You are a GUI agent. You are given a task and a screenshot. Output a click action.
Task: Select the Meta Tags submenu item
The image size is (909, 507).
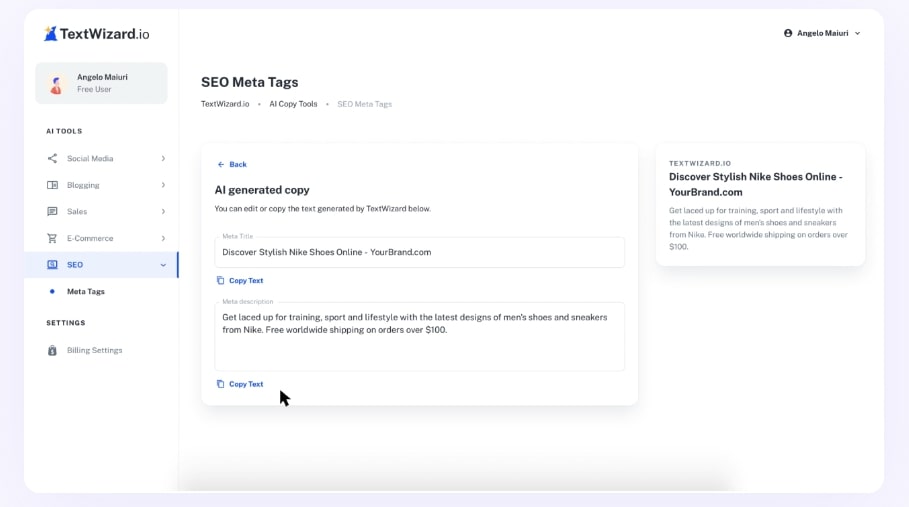click(86, 291)
